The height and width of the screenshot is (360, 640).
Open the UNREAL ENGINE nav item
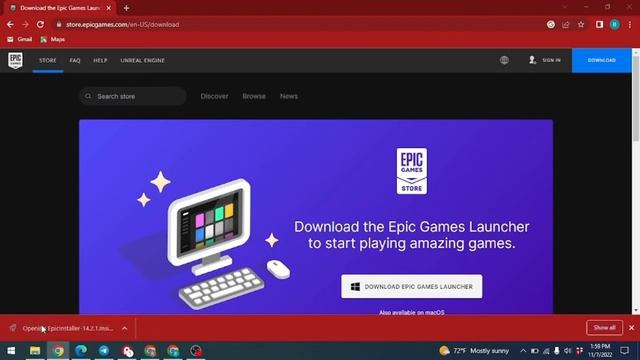(142, 60)
